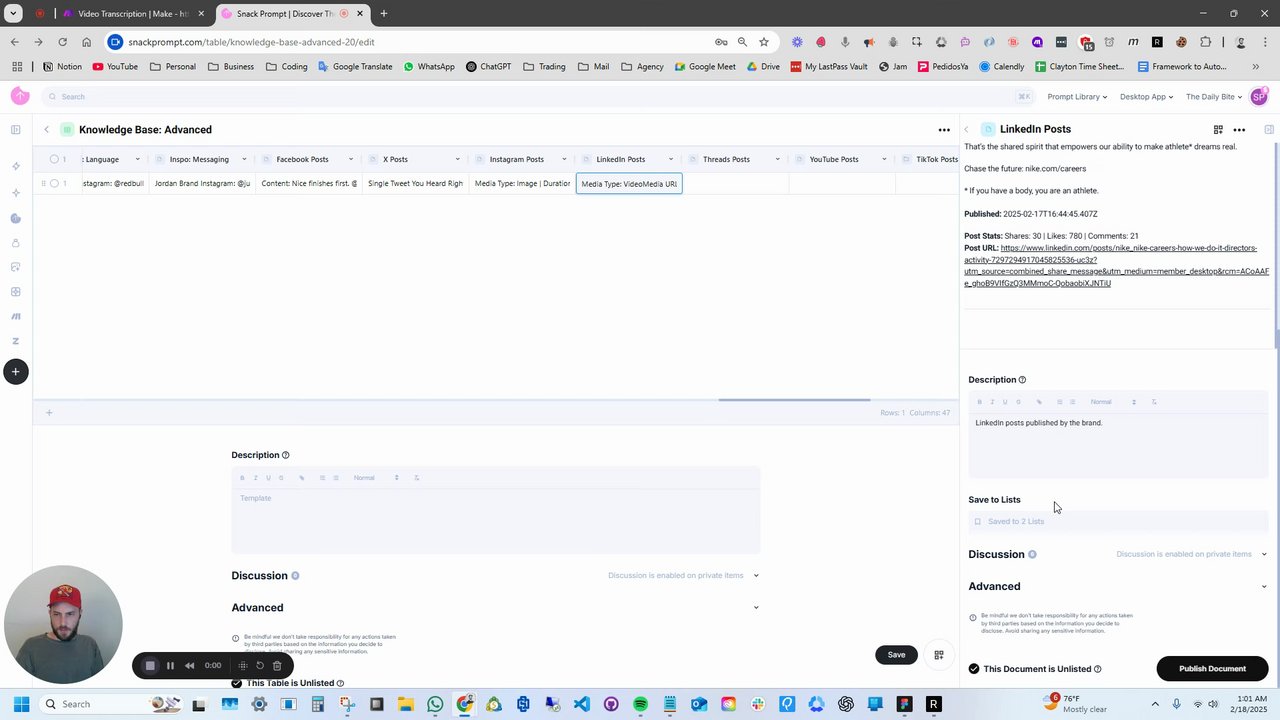Pause the recording in recorder toolbar
The image size is (1280, 720).
pos(170,665)
